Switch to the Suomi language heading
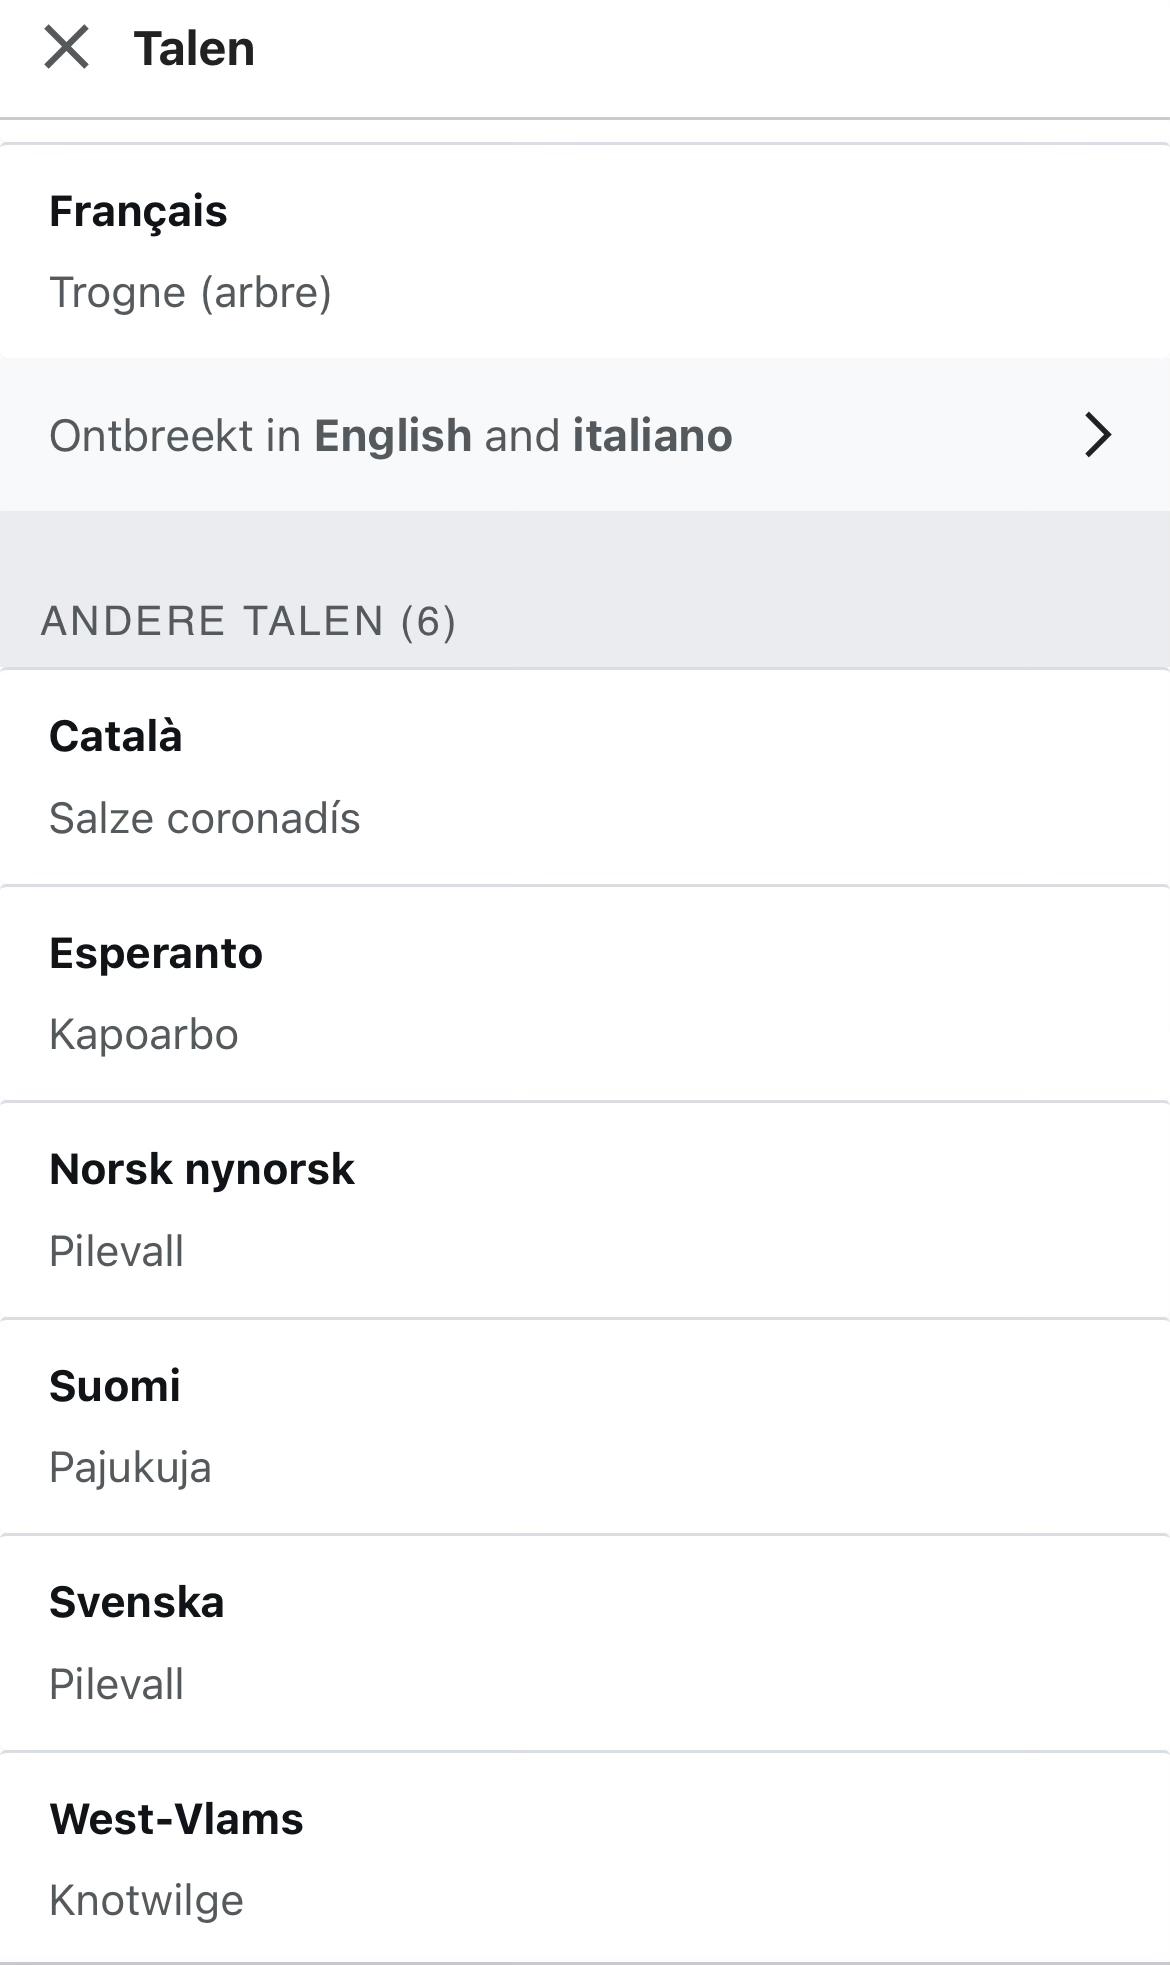1170x1965 pixels. coord(114,1386)
